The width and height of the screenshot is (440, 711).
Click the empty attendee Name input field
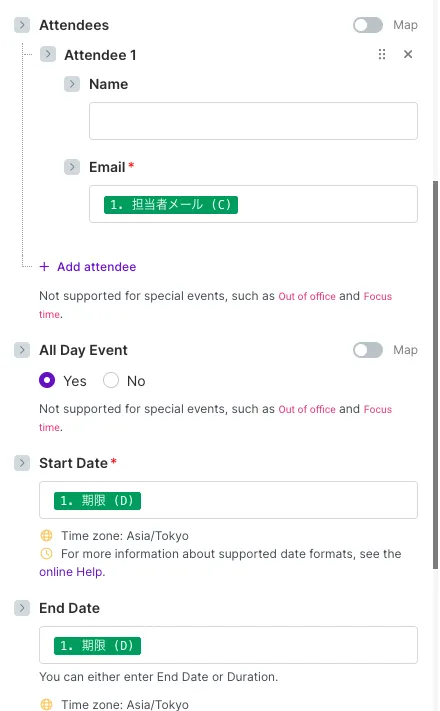coord(253,121)
